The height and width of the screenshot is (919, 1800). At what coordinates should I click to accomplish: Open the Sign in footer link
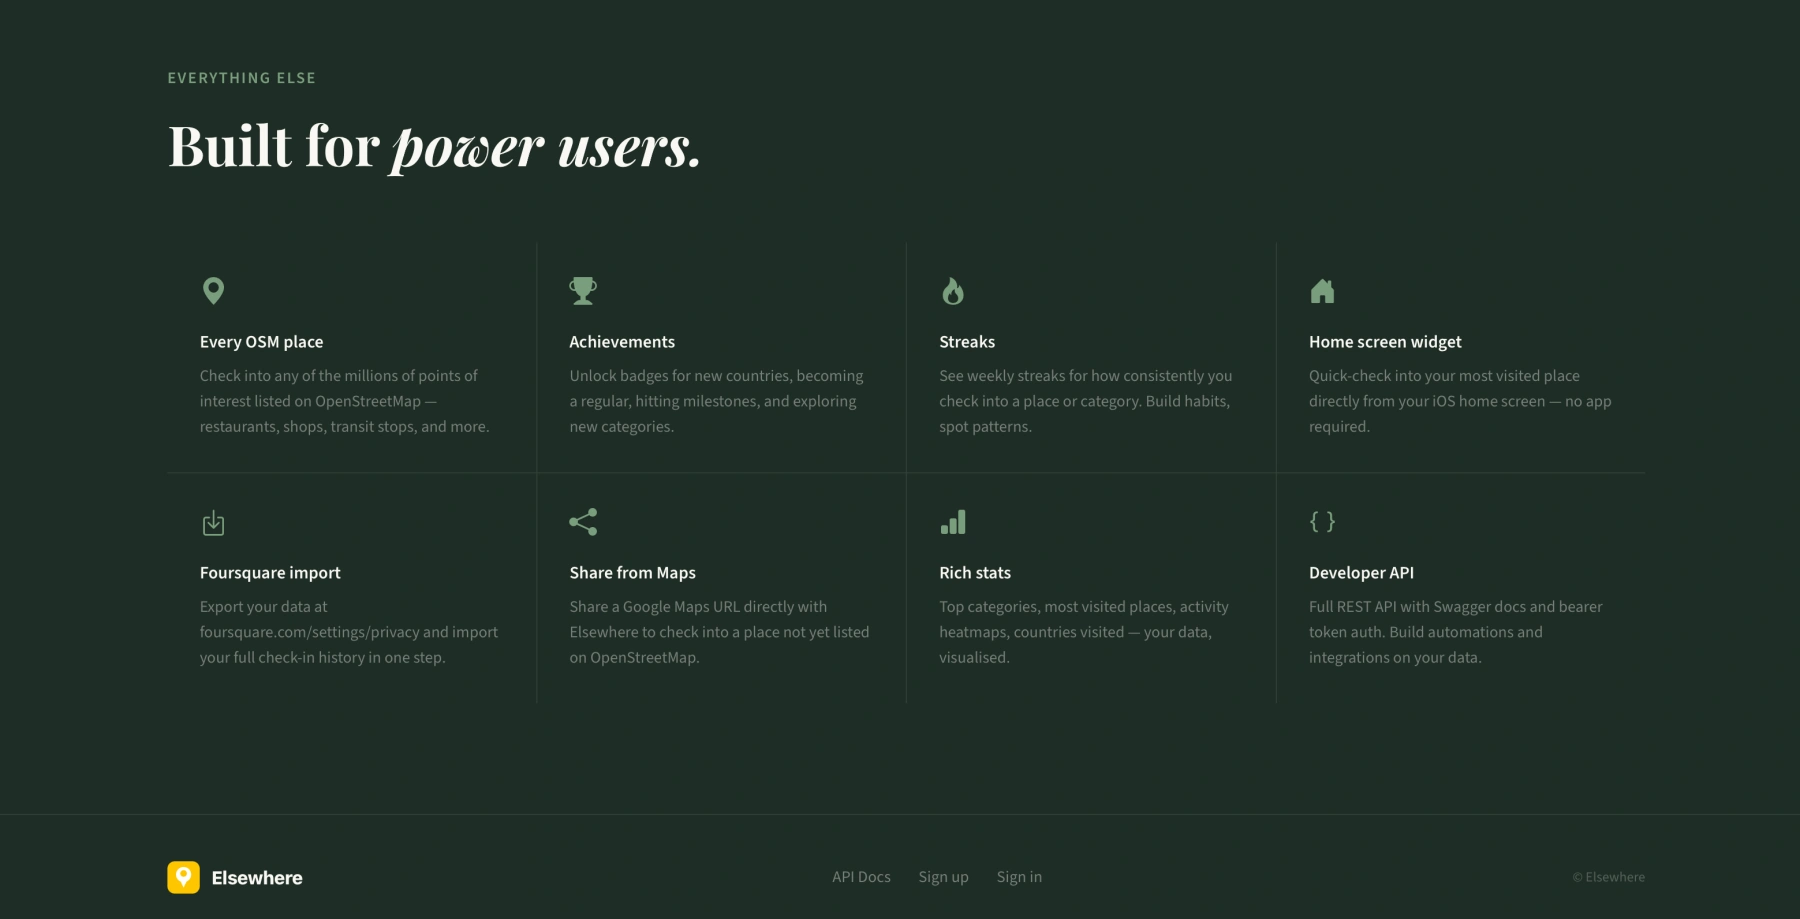(x=1019, y=877)
